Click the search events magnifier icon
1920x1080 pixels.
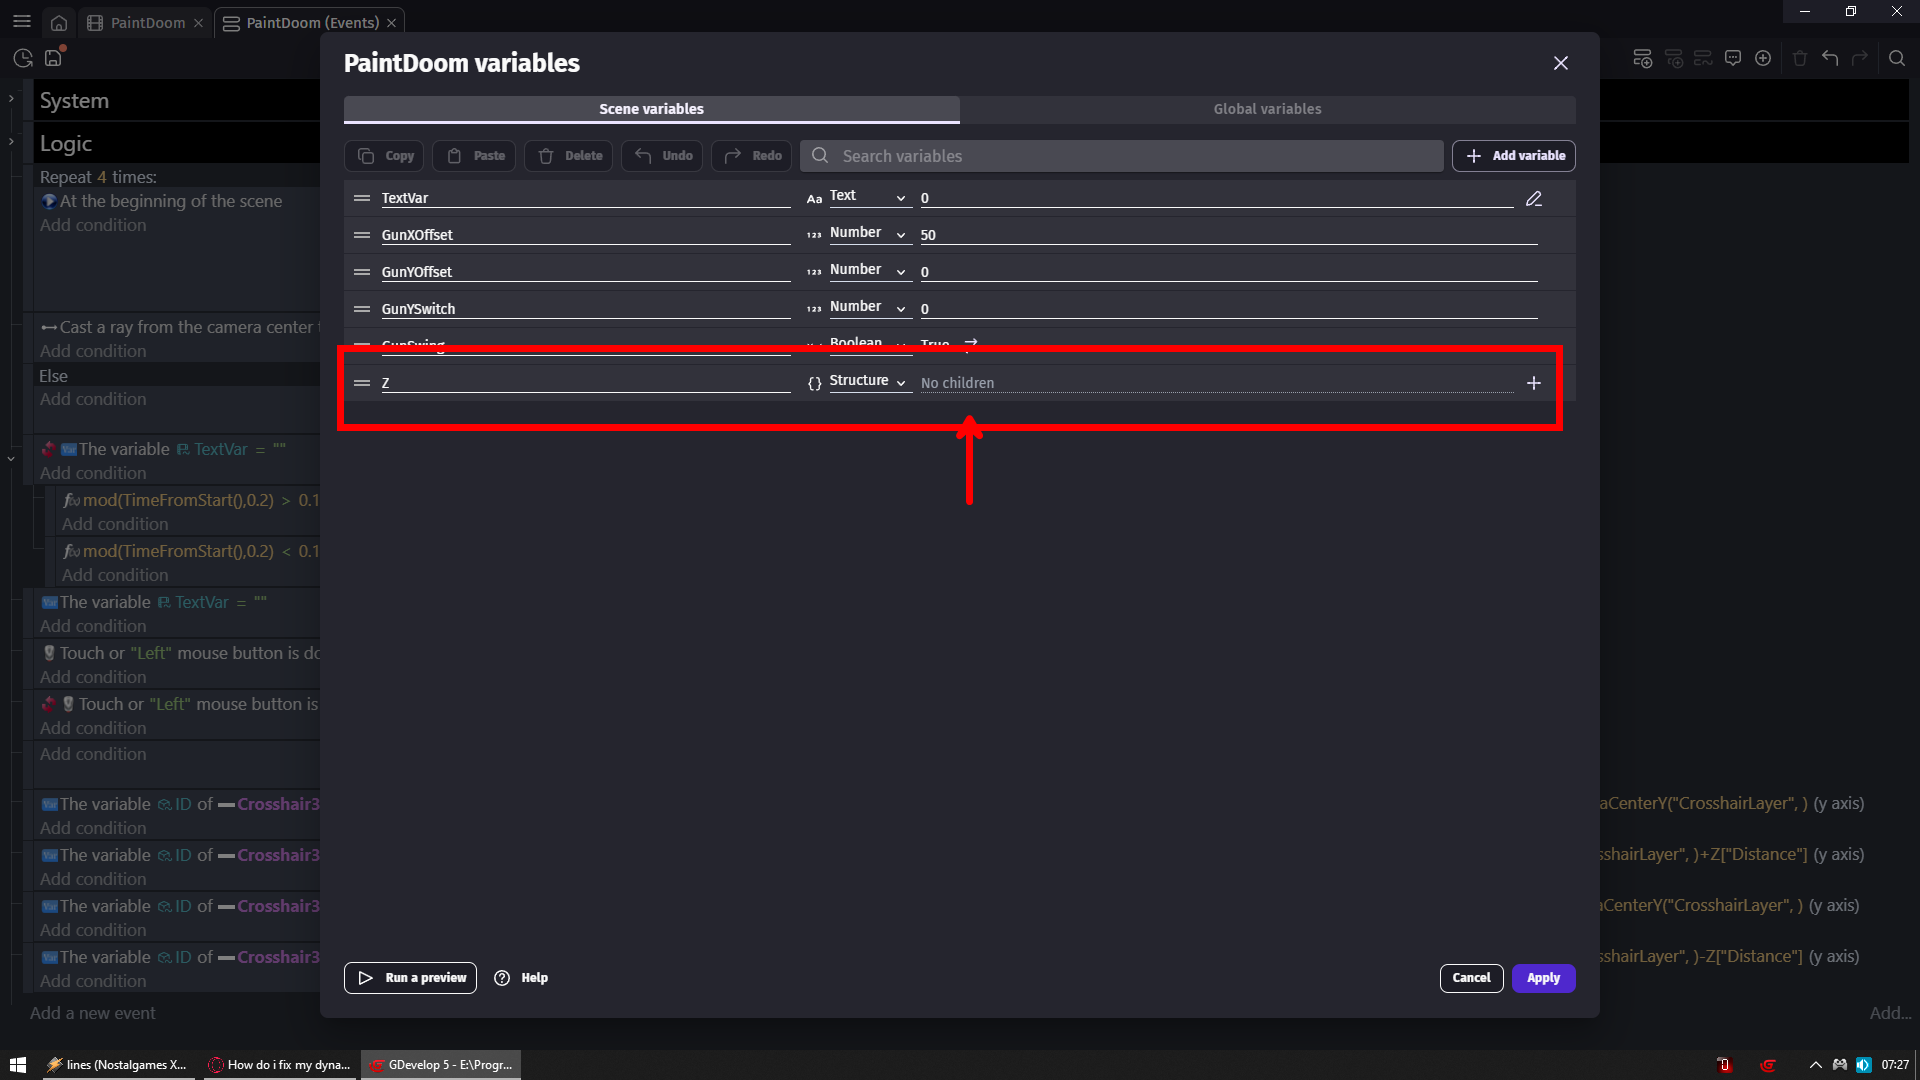click(x=1896, y=58)
